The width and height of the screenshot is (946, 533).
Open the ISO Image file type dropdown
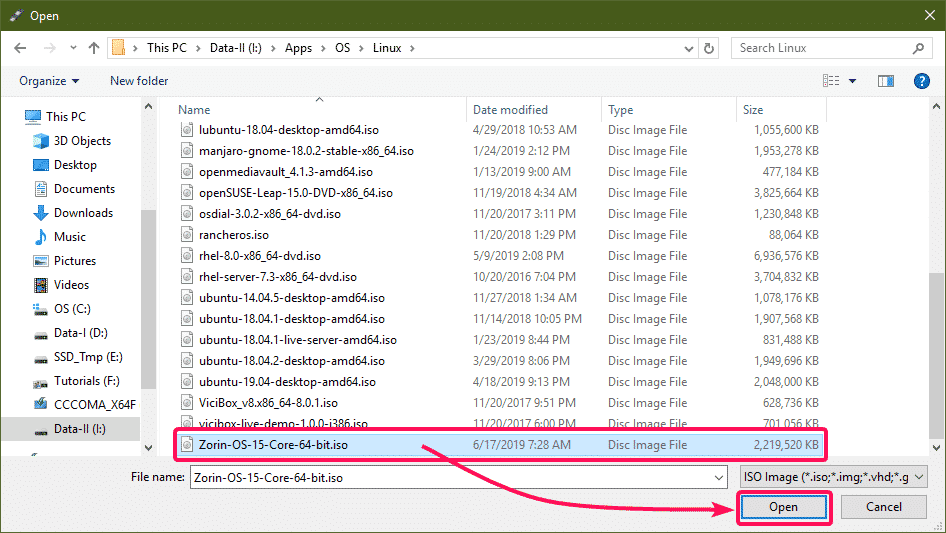[833, 477]
